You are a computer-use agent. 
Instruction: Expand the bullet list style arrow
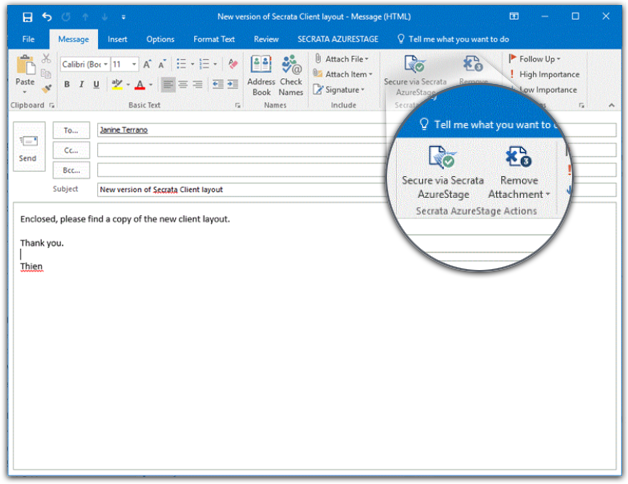192,64
